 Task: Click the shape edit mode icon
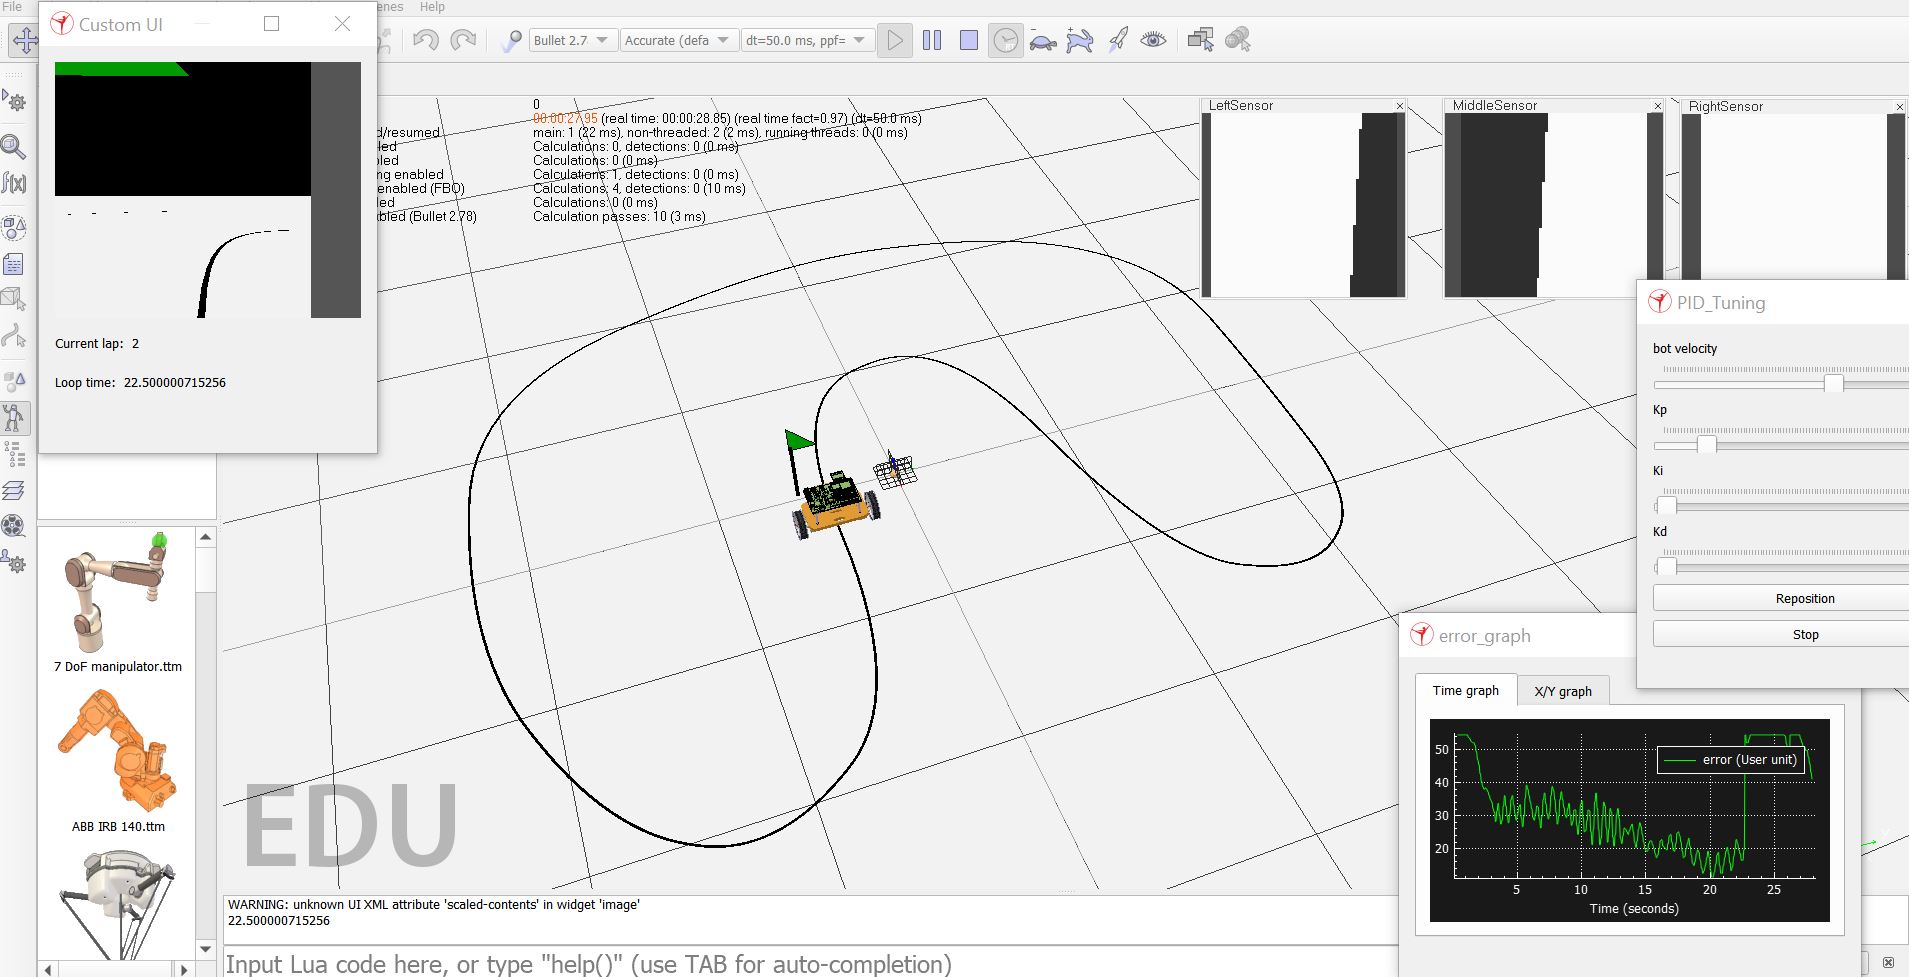pos(14,299)
